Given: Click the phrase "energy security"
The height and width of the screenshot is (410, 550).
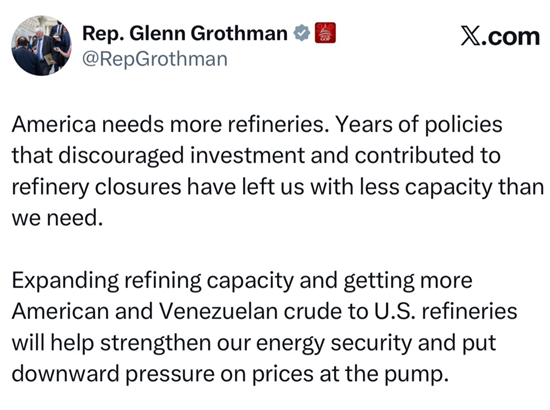Looking at the screenshot, I should pos(334,343).
